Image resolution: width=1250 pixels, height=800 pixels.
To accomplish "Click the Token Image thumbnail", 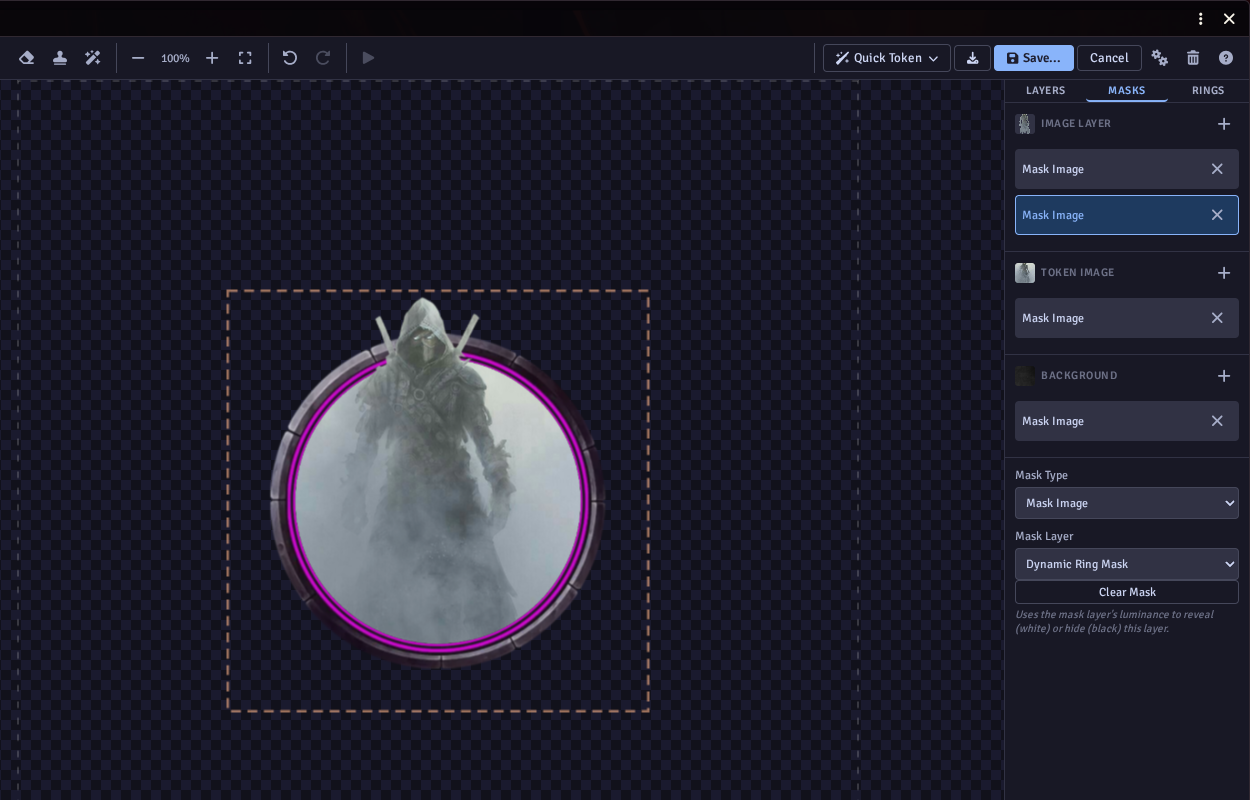I will coord(1025,273).
